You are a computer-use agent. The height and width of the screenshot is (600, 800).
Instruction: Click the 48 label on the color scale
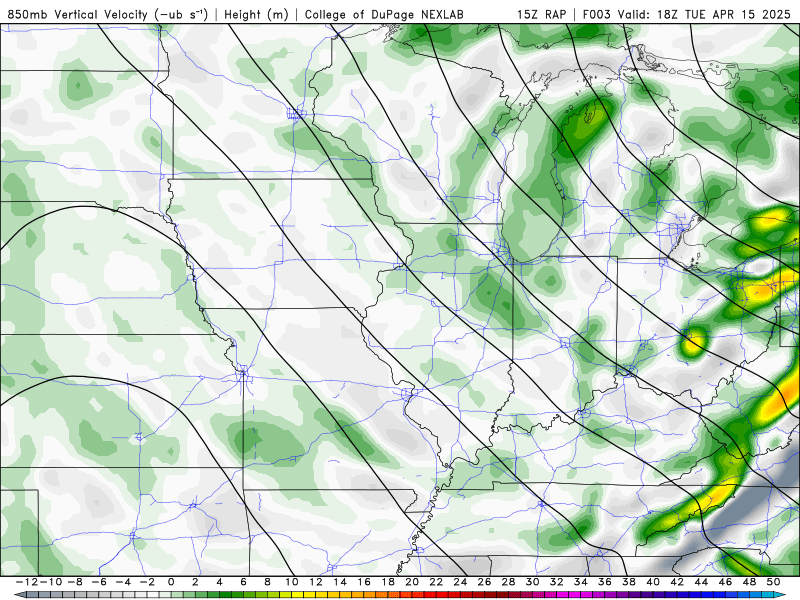click(749, 582)
